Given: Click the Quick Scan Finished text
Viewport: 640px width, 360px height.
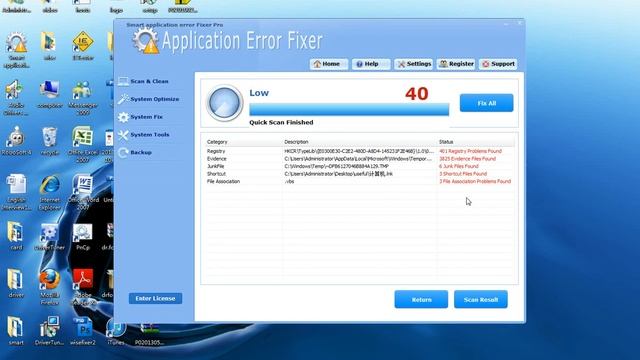Looking at the screenshot, I should point(281,122).
